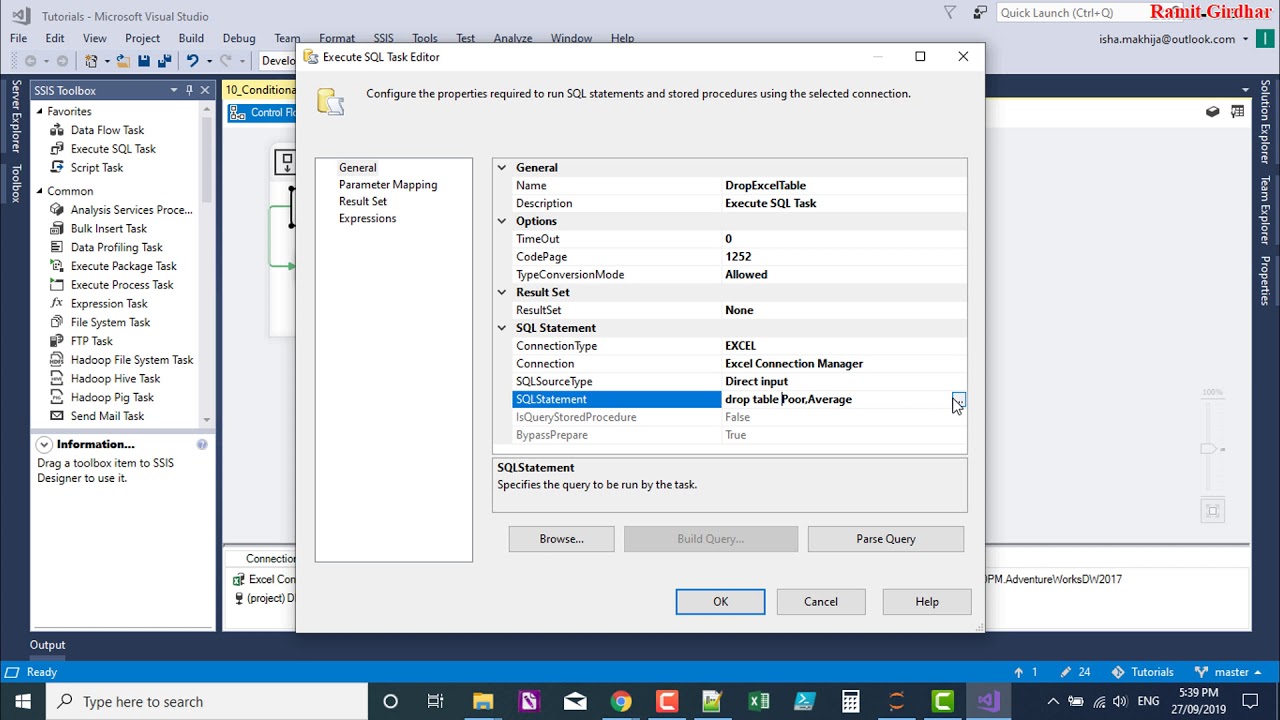This screenshot has height=720, width=1280.
Task: Open Google Chrome from the taskbar
Action: click(621, 701)
